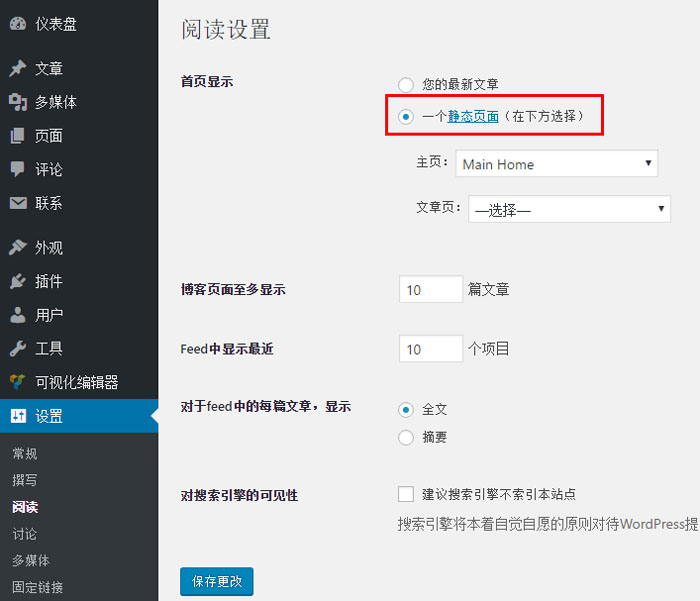Image resolution: width=700 pixels, height=601 pixels.
Task: Open the 主页 dropdown showing Main Home
Action: [x=556, y=164]
